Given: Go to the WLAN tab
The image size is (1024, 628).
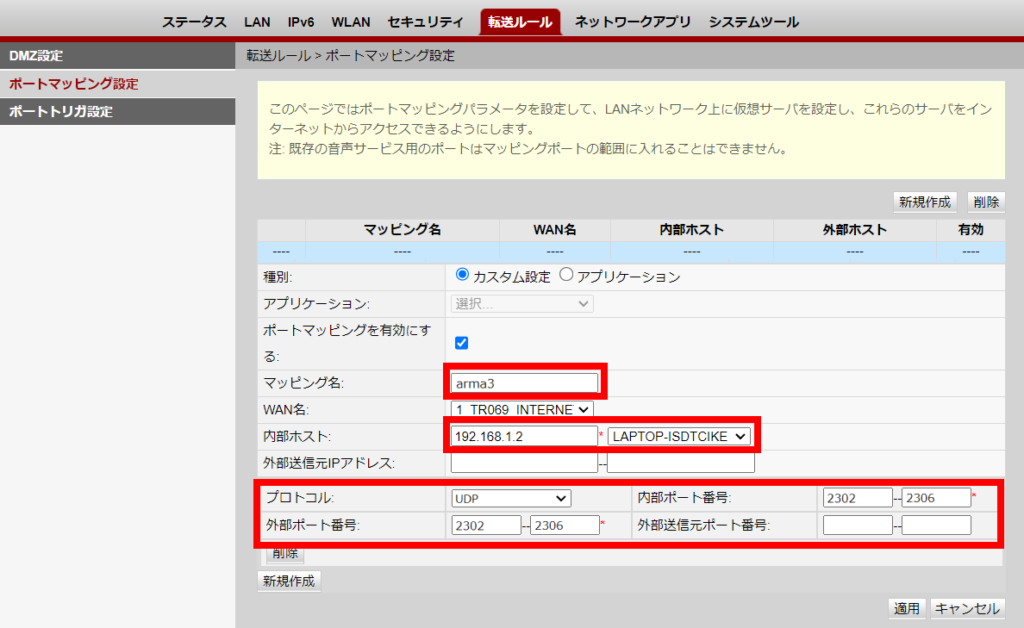Looking at the screenshot, I should pyautogui.click(x=351, y=22).
